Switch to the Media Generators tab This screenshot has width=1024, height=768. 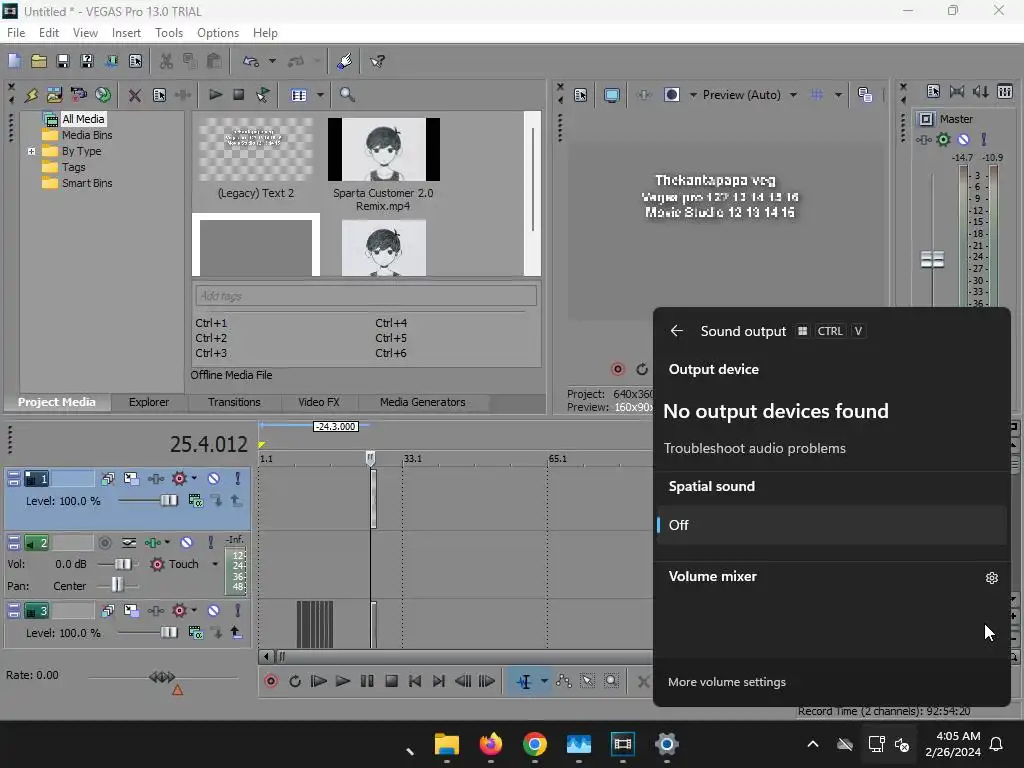click(423, 402)
